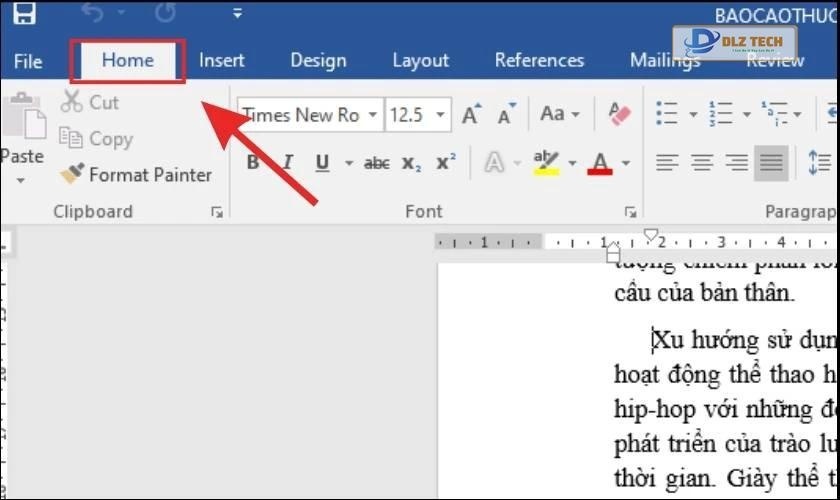Toggle Bold formatting

[253, 162]
